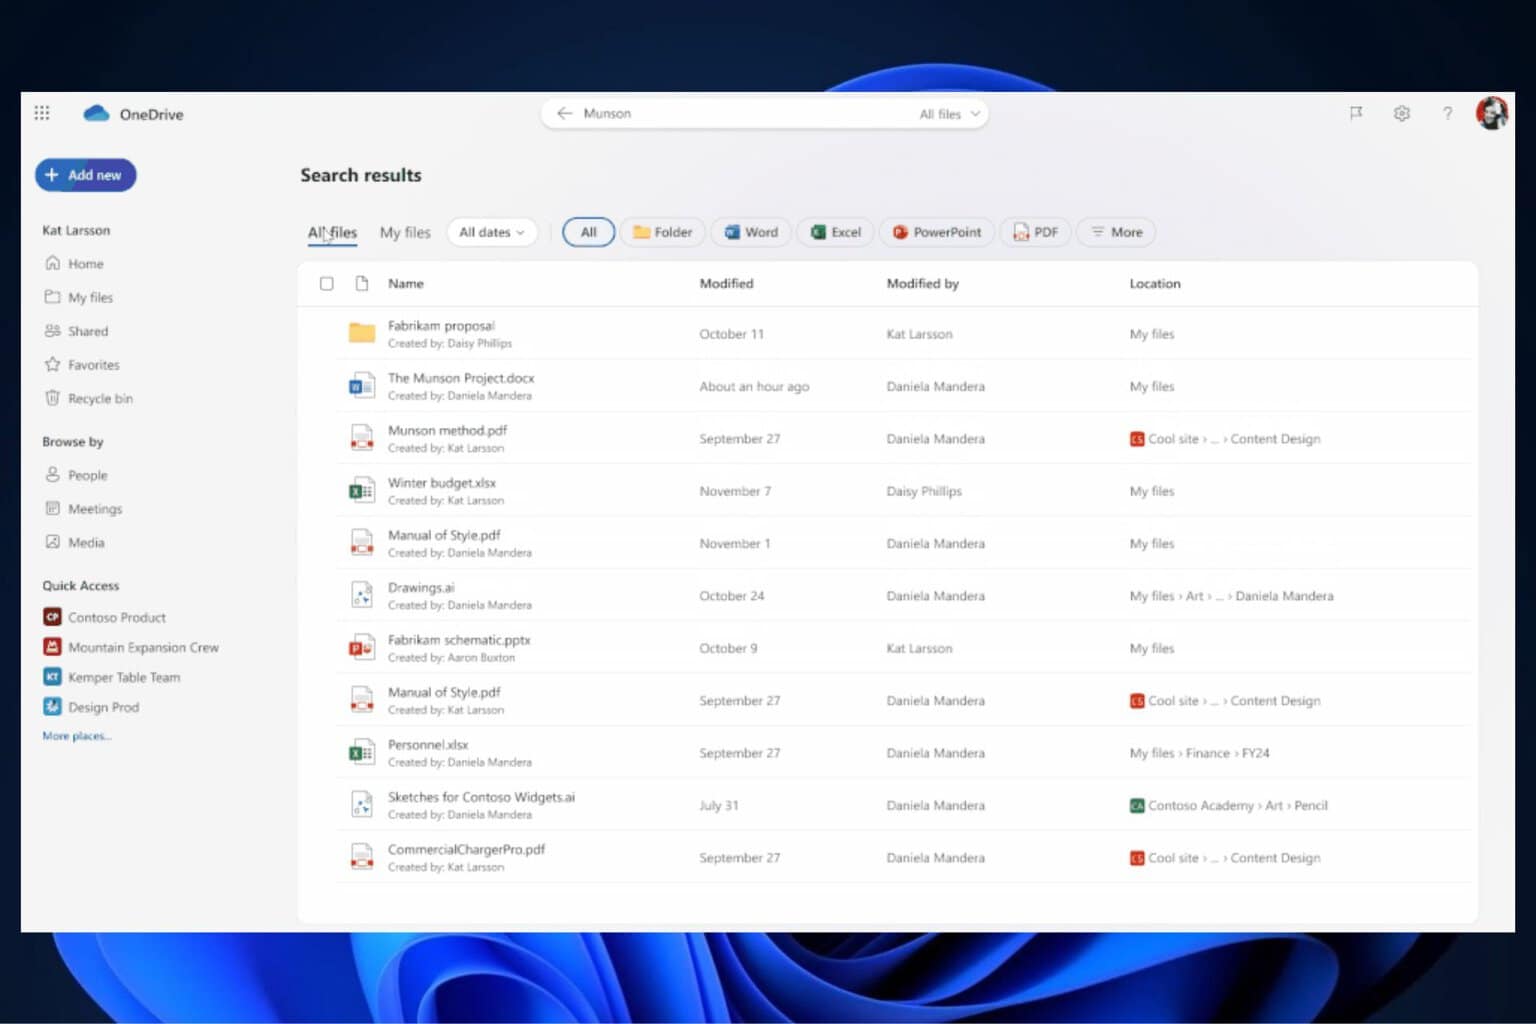Sort by the Location column header
Viewport: 1536px width, 1024px height.
point(1155,283)
